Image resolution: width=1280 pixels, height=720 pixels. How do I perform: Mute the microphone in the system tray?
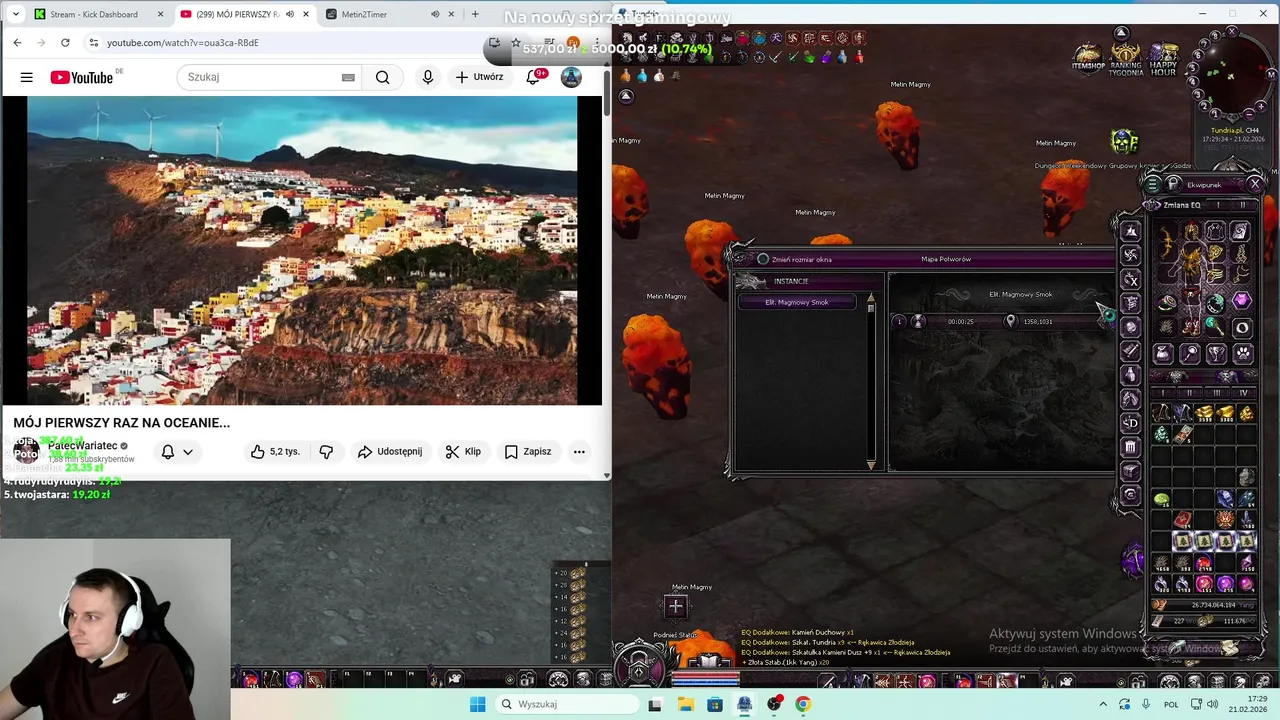1146,704
